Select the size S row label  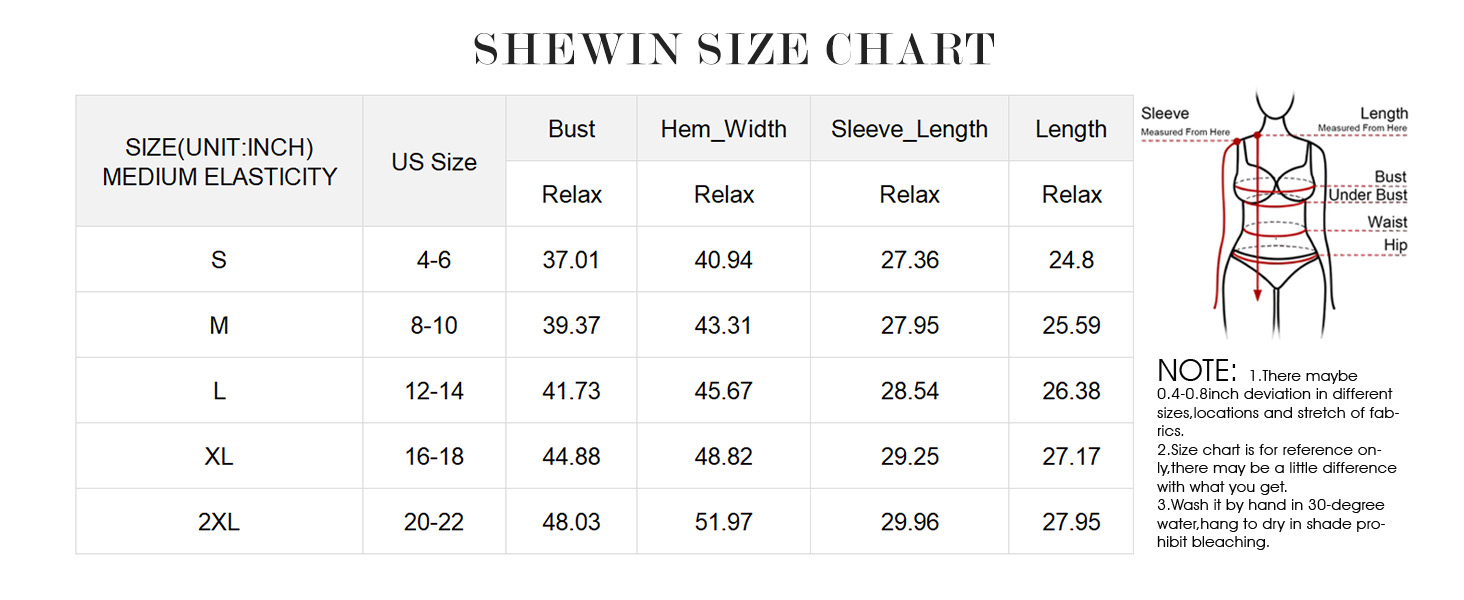coord(219,260)
